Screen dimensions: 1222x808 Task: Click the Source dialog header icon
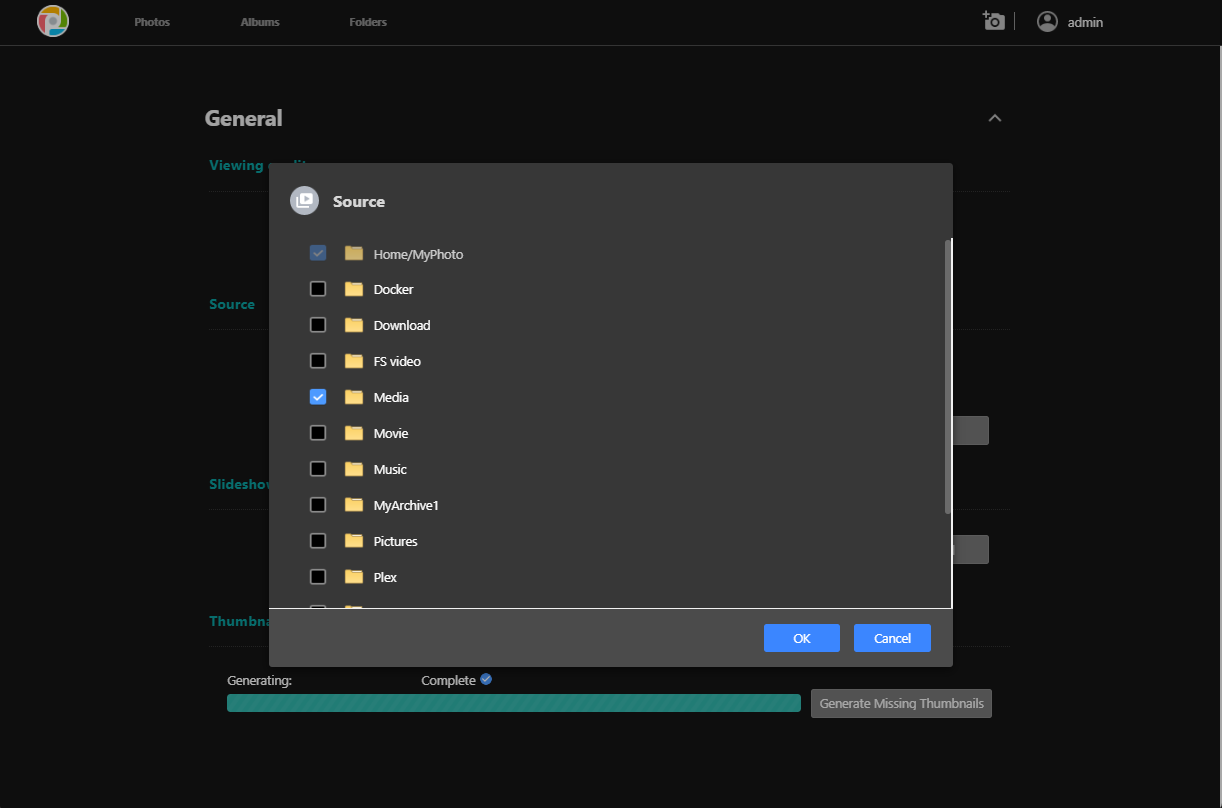pyautogui.click(x=304, y=201)
